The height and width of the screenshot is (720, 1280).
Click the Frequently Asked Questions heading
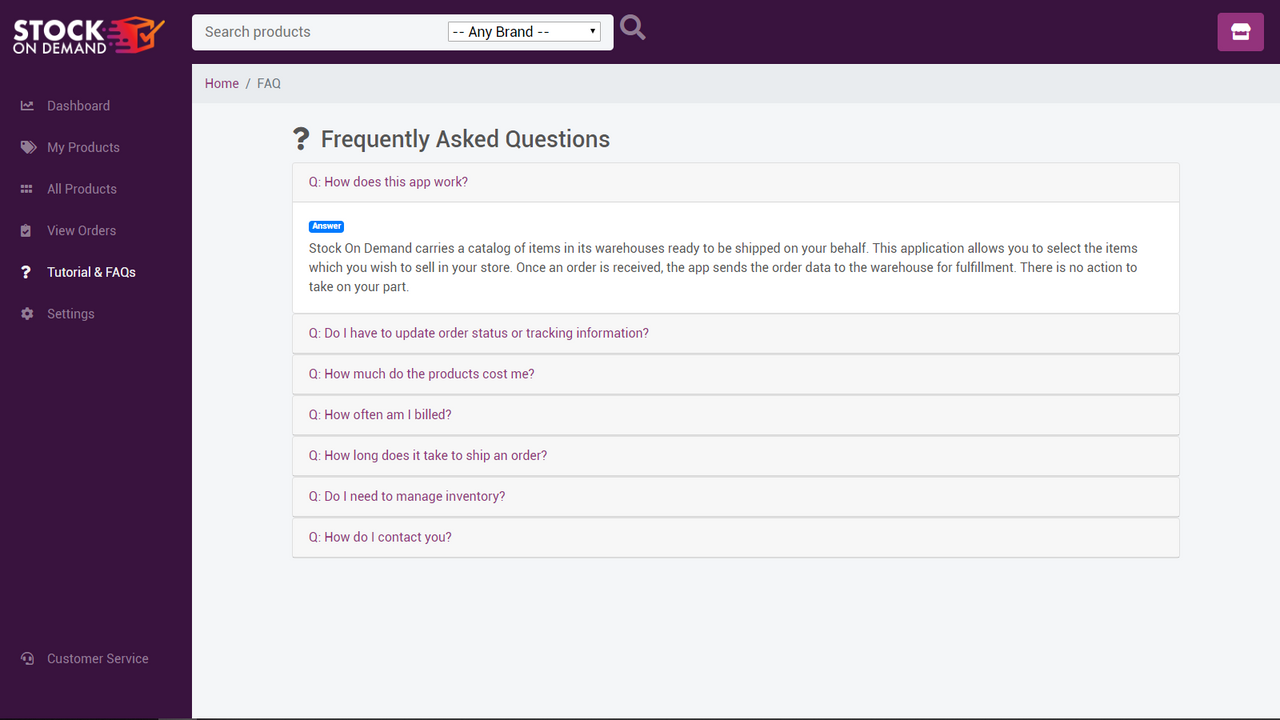(465, 139)
